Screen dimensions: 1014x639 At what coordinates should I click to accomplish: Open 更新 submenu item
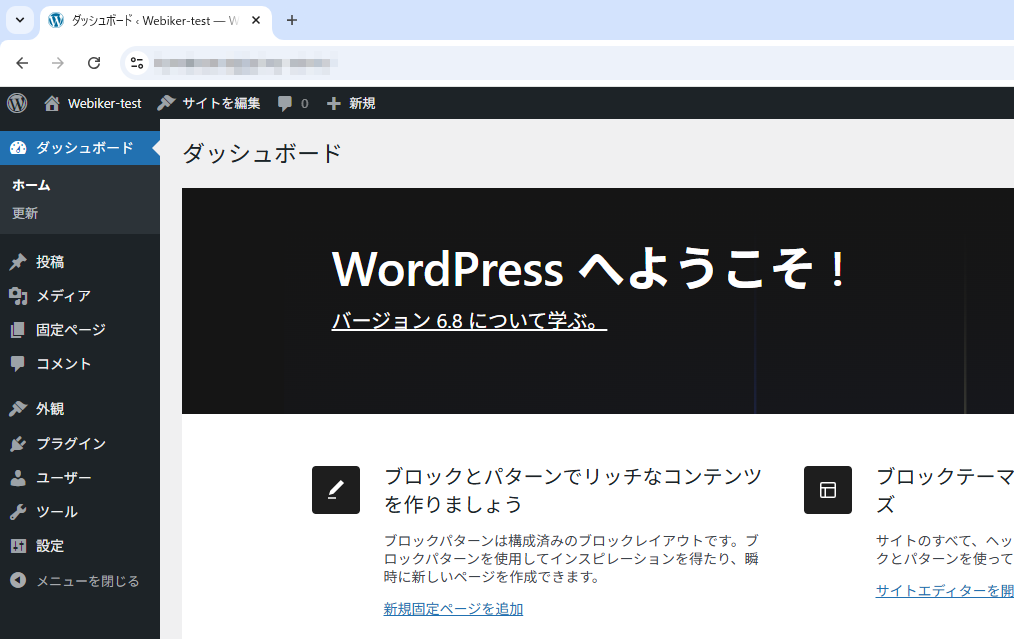click(x=25, y=213)
